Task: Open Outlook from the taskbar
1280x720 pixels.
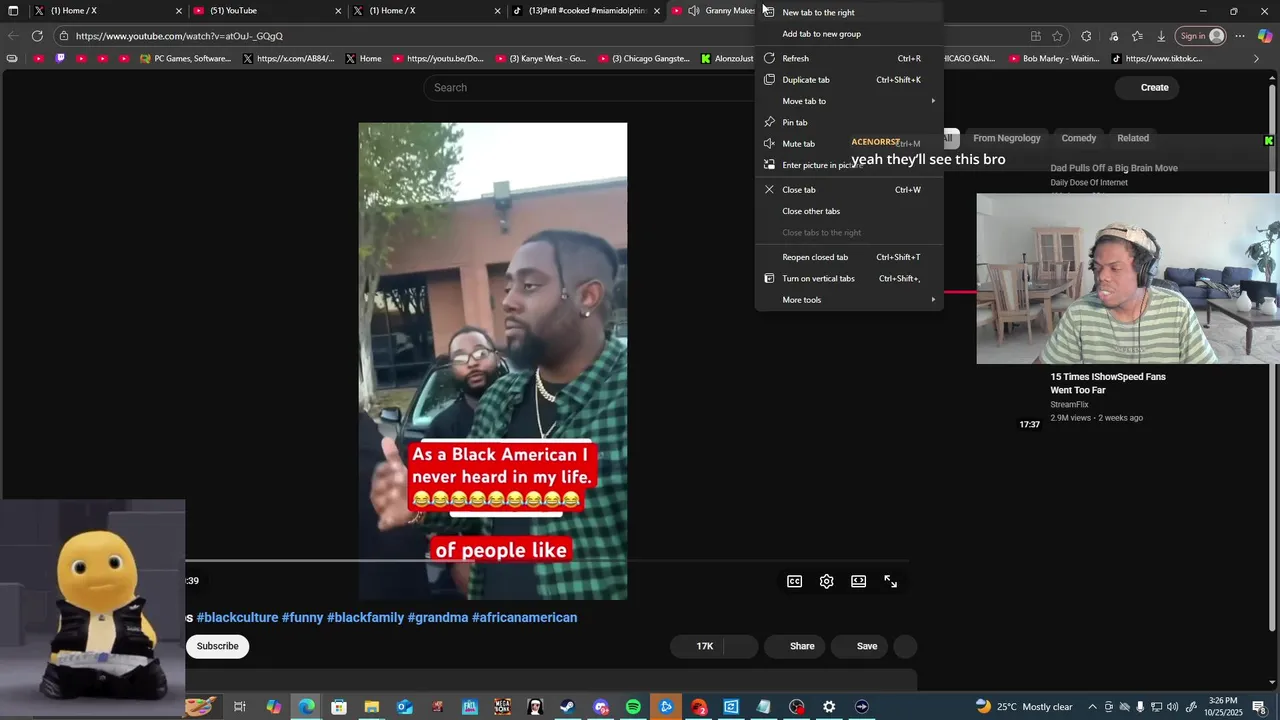Action: click(x=404, y=707)
